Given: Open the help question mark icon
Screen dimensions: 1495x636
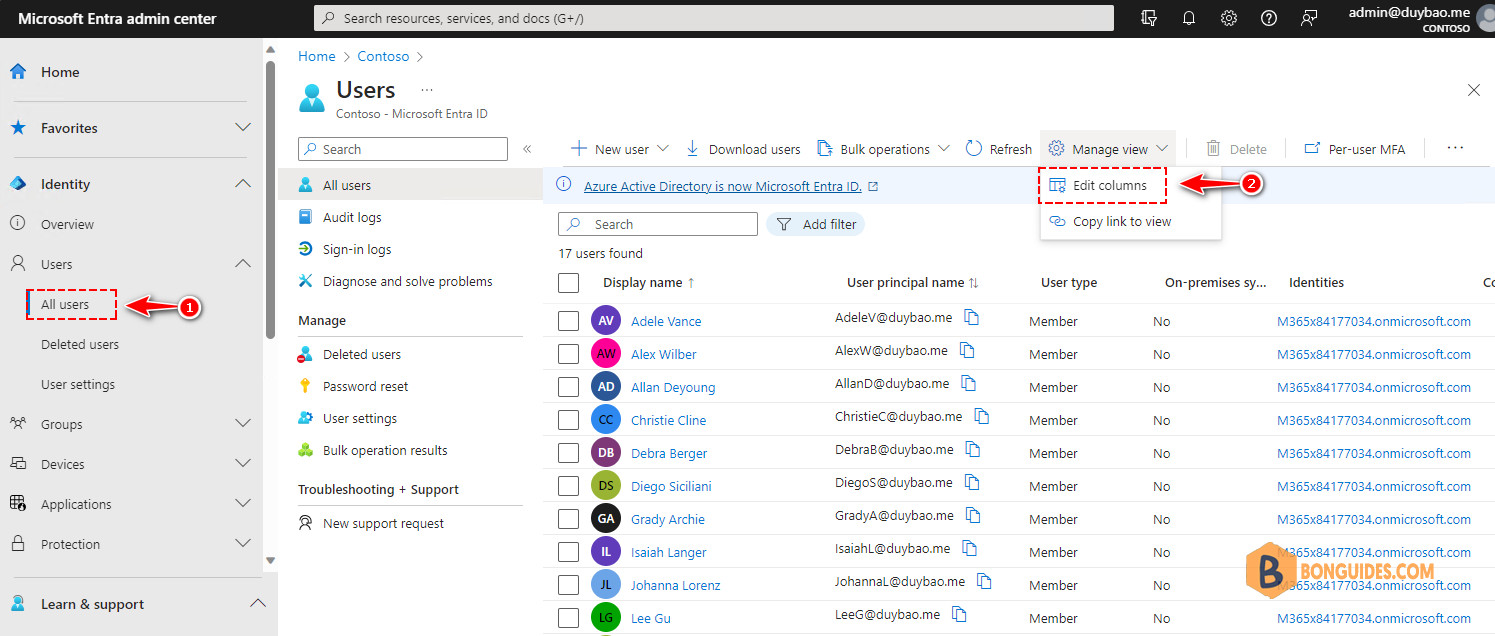Looking at the screenshot, I should pyautogui.click(x=1269, y=18).
